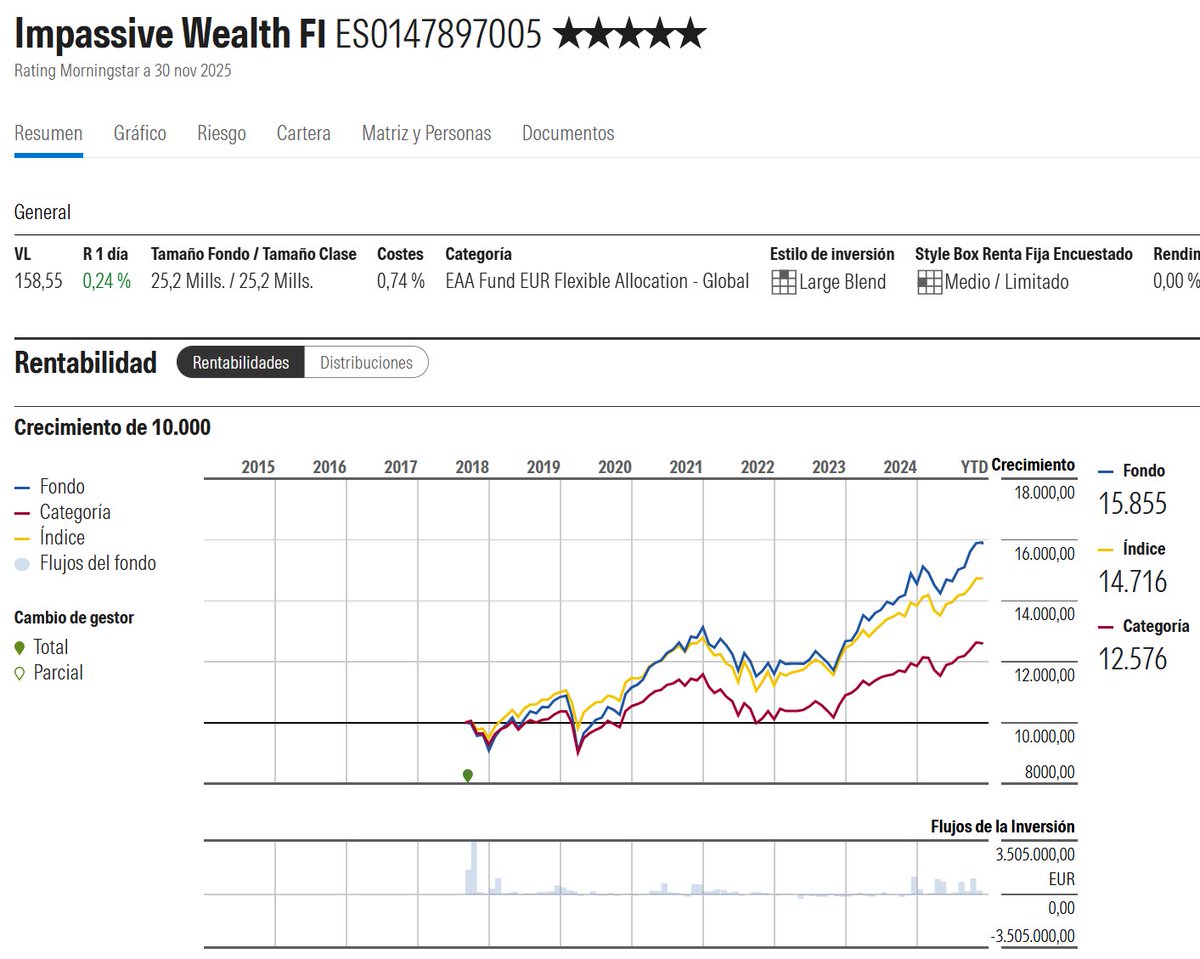The height and width of the screenshot is (959, 1200).
Task: Click the green Total manager change marker
Action: point(467,775)
